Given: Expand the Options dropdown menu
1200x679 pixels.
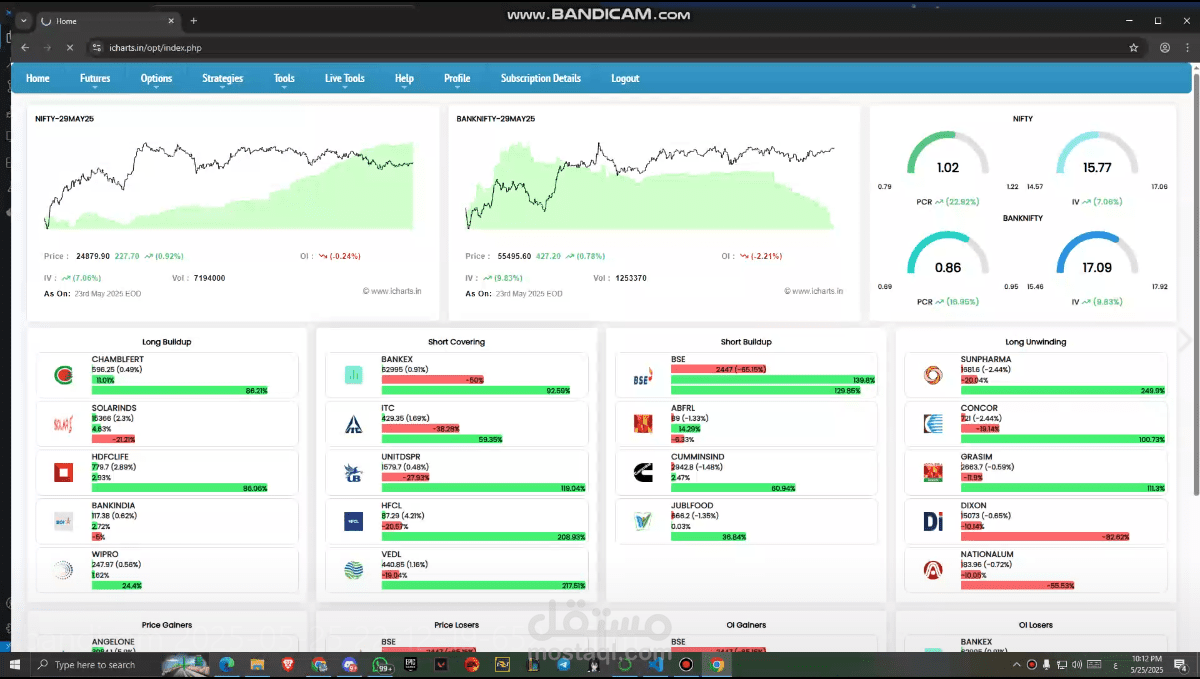Looking at the screenshot, I should click(157, 78).
